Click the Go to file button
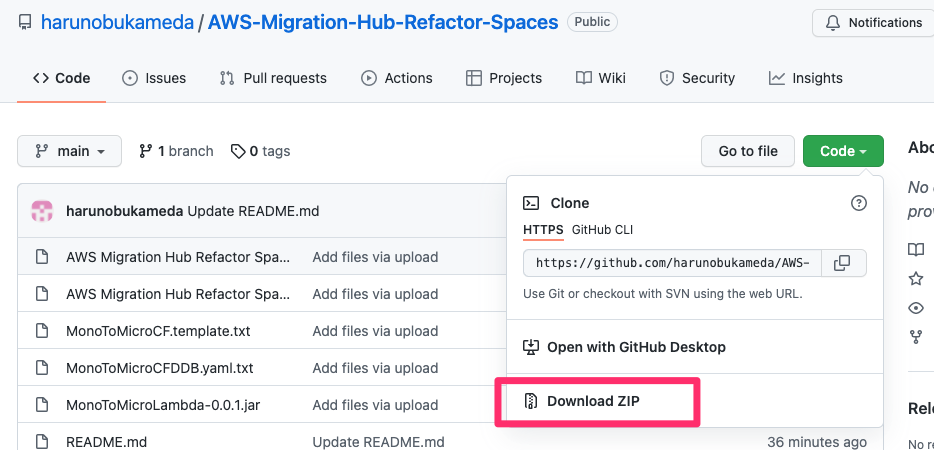 (748, 151)
